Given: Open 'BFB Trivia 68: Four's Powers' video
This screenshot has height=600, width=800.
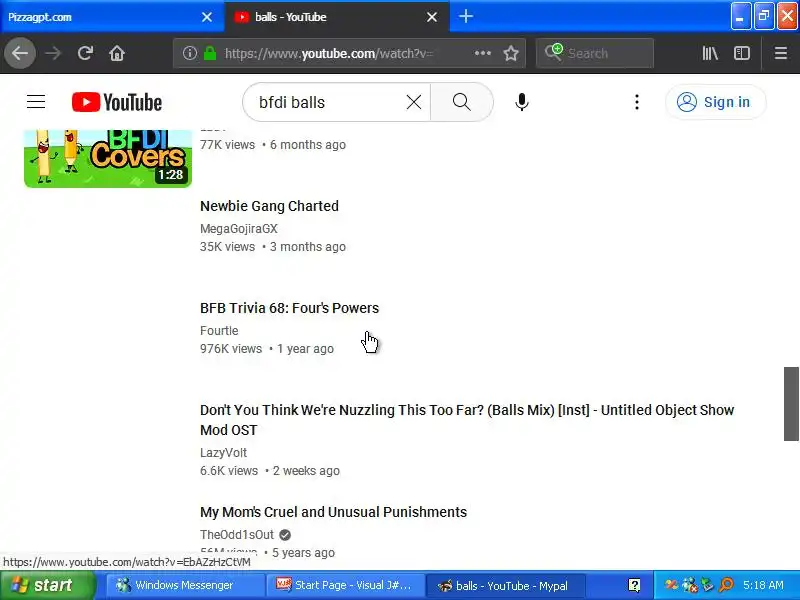Looking at the screenshot, I should pyautogui.click(x=289, y=308).
